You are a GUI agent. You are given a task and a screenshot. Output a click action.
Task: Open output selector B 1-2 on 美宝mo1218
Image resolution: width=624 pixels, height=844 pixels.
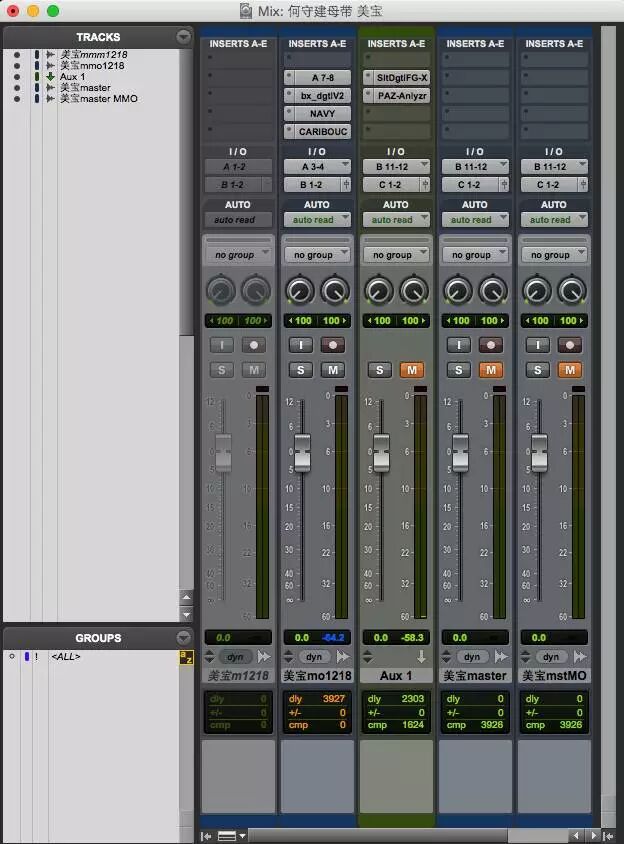tap(313, 185)
